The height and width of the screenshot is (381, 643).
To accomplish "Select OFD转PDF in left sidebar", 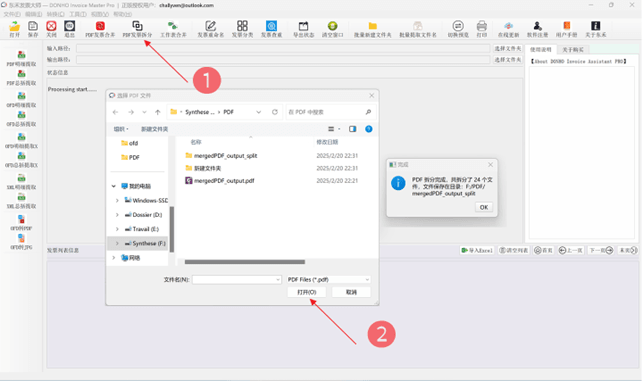I will pyautogui.click(x=21, y=222).
